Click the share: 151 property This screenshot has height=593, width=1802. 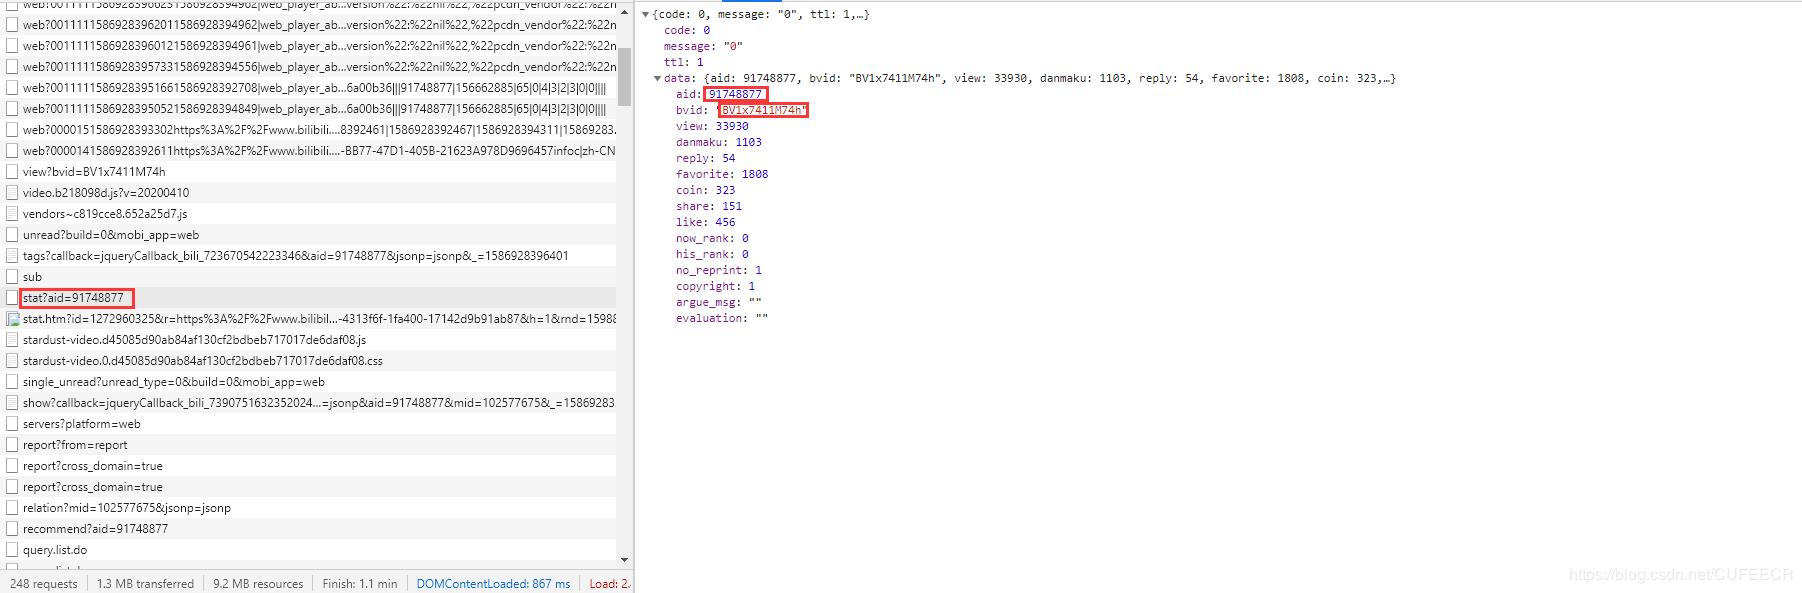click(709, 206)
